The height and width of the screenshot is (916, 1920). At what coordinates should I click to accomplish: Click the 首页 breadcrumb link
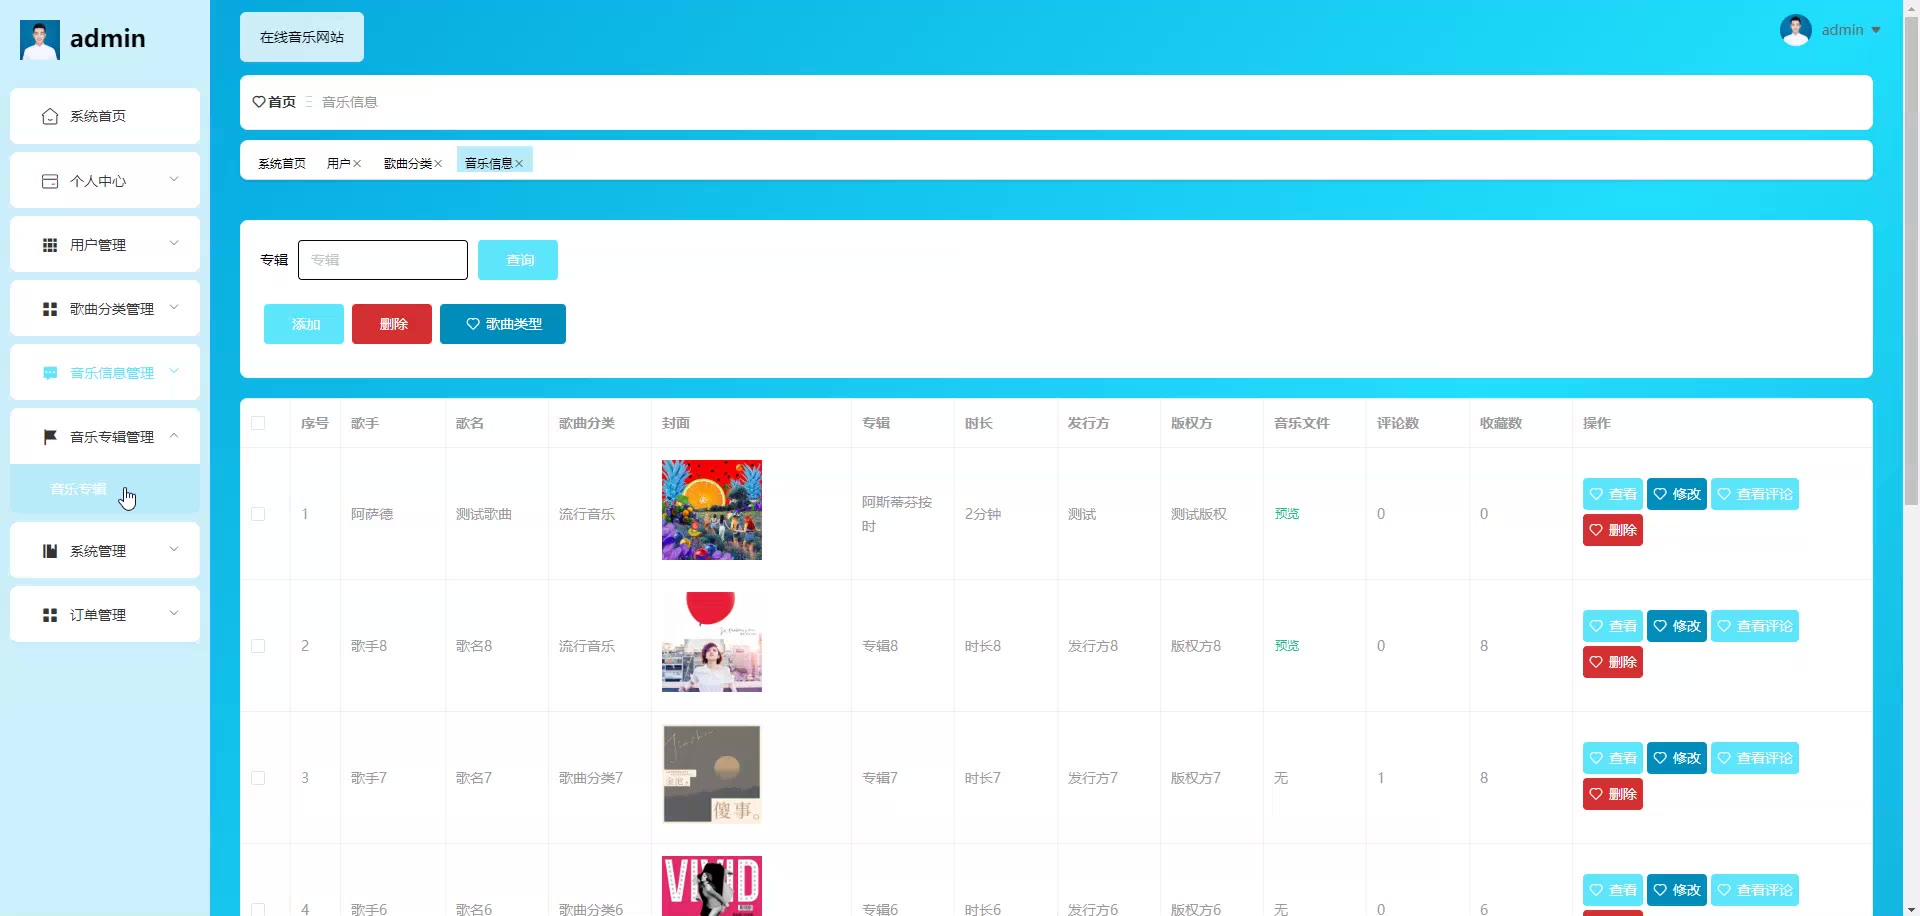pyautogui.click(x=282, y=102)
